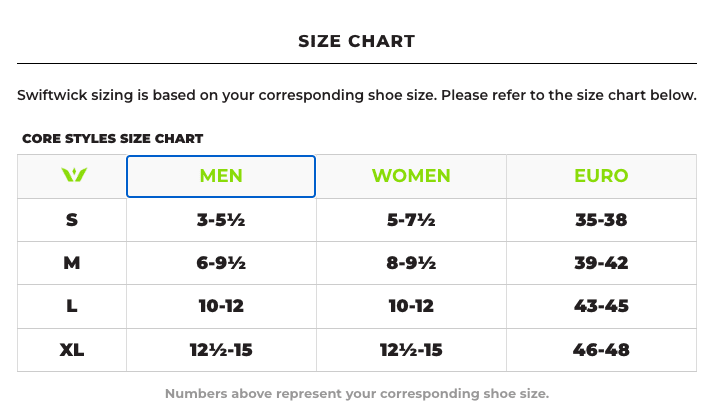Click the SIZE CHART heading
The height and width of the screenshot is (414, 717).
[x=357, y=41]
